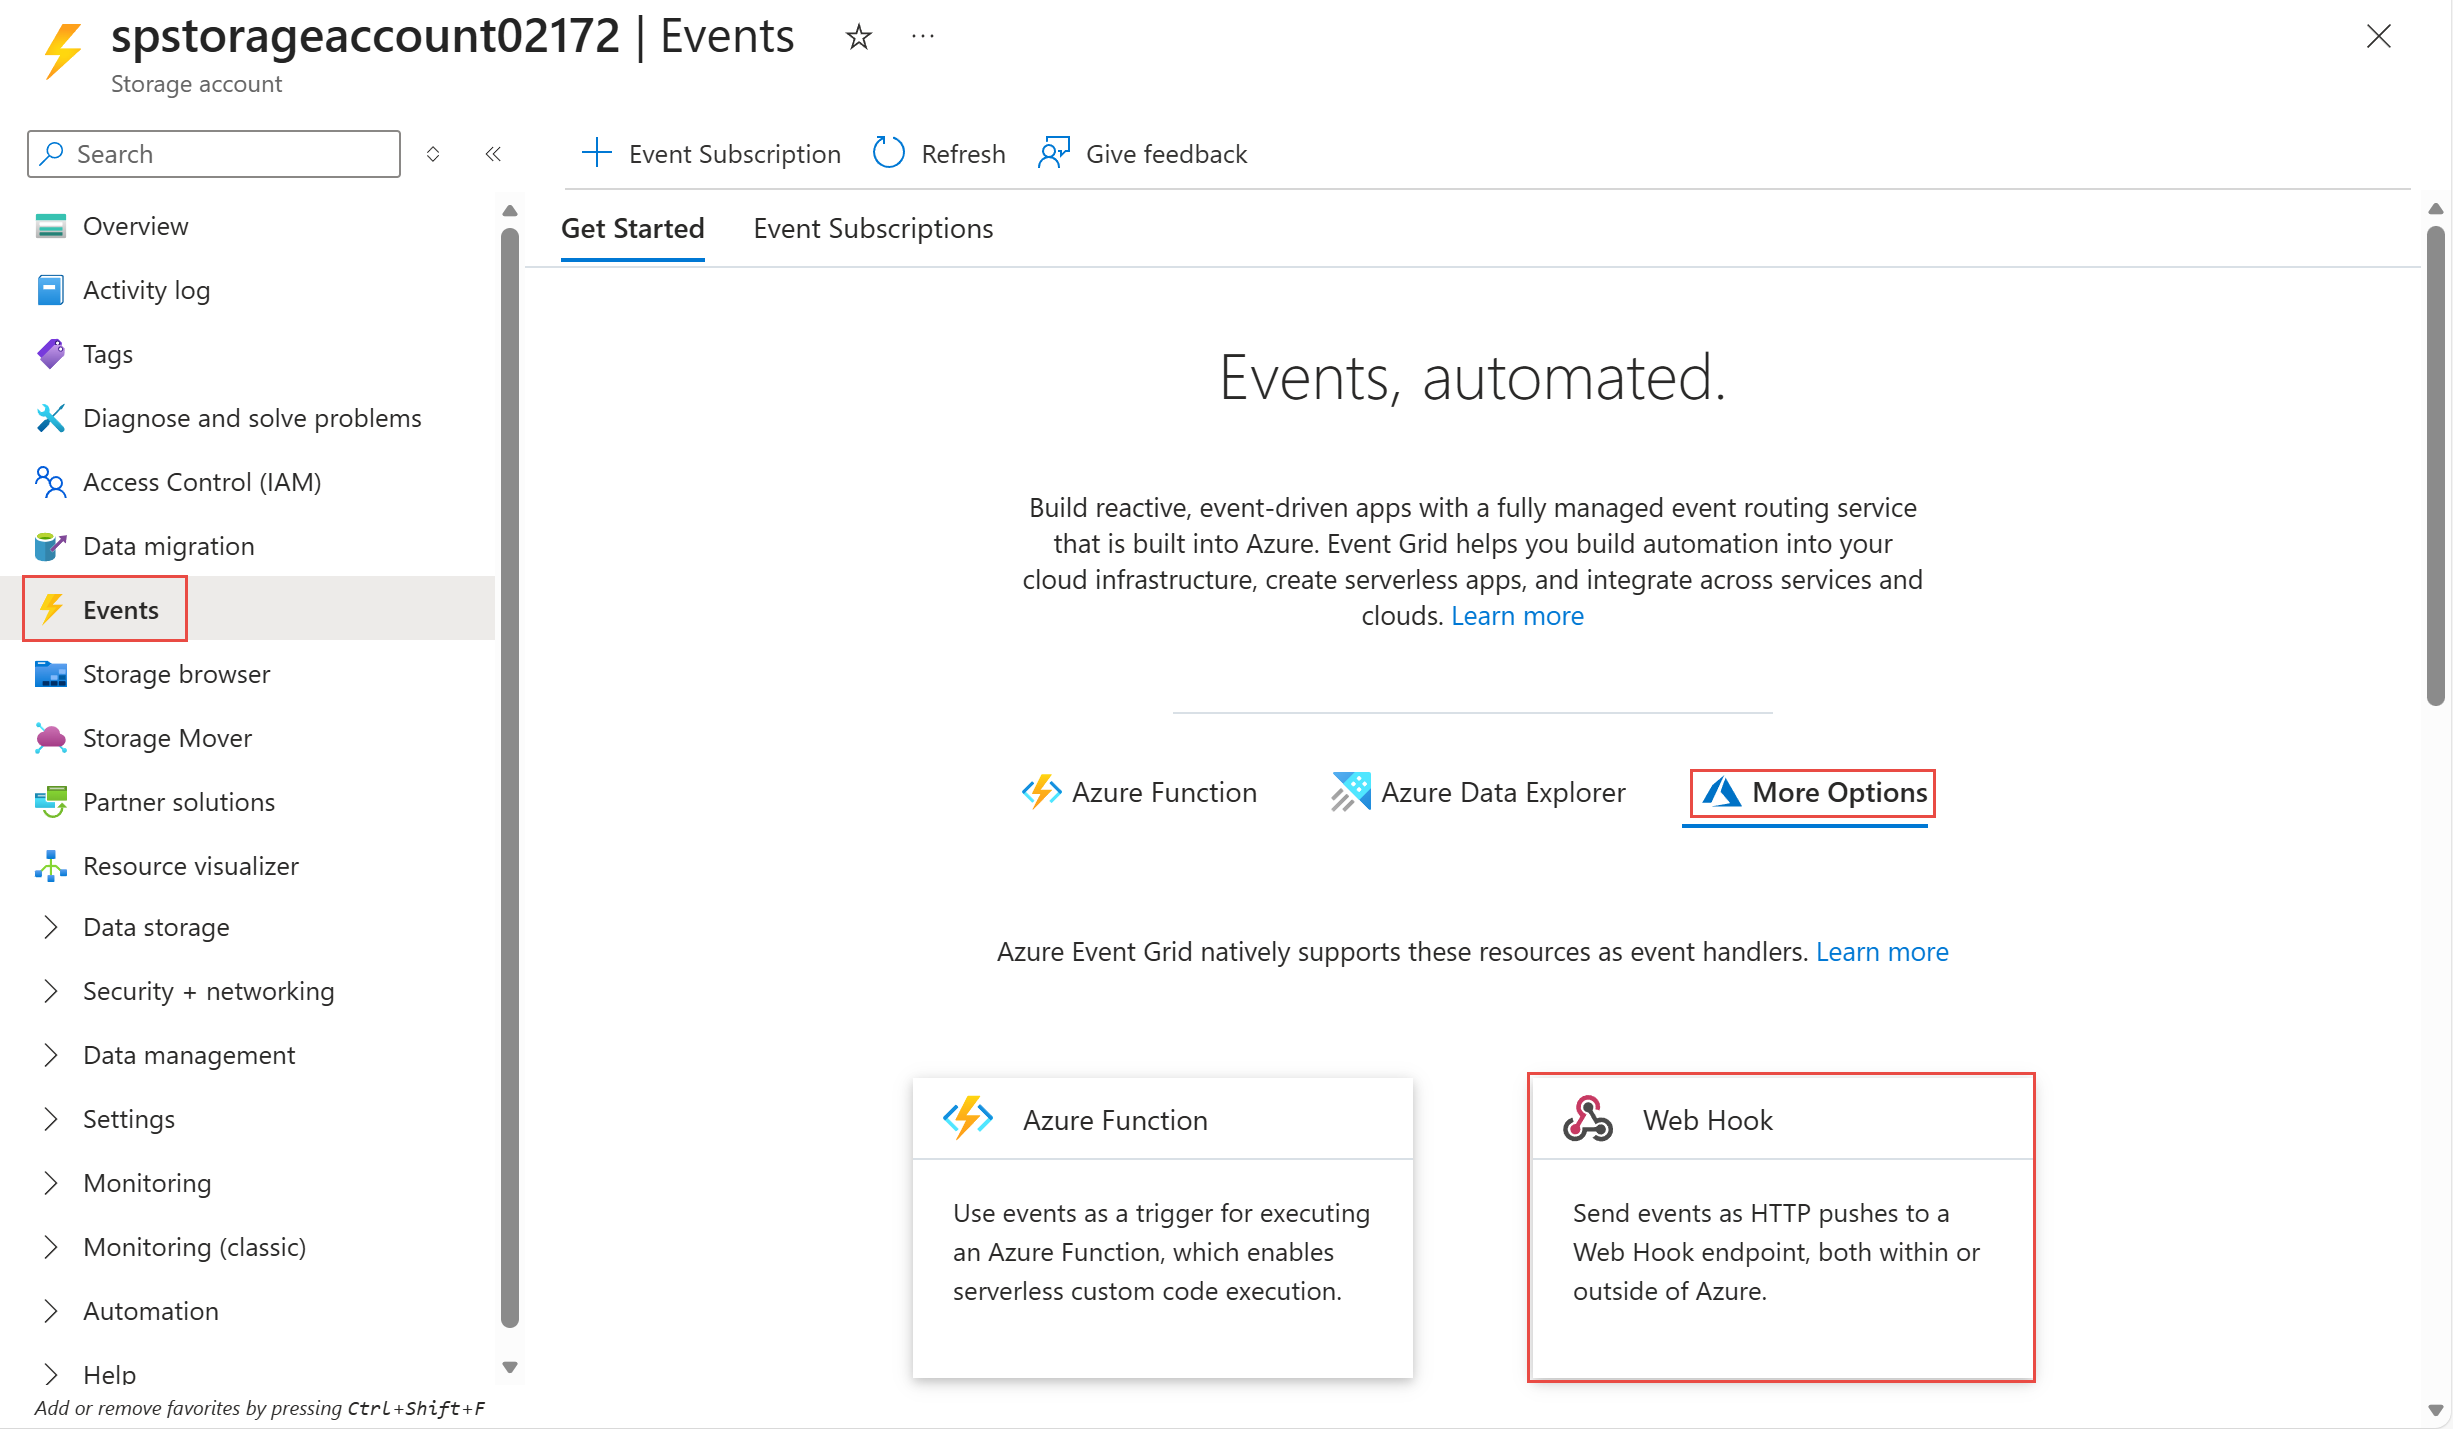The image size is (2453, 1429).
Task: Click the Refresh icon in toolbar
Action: pyautogui.click(x=888, y=154)
